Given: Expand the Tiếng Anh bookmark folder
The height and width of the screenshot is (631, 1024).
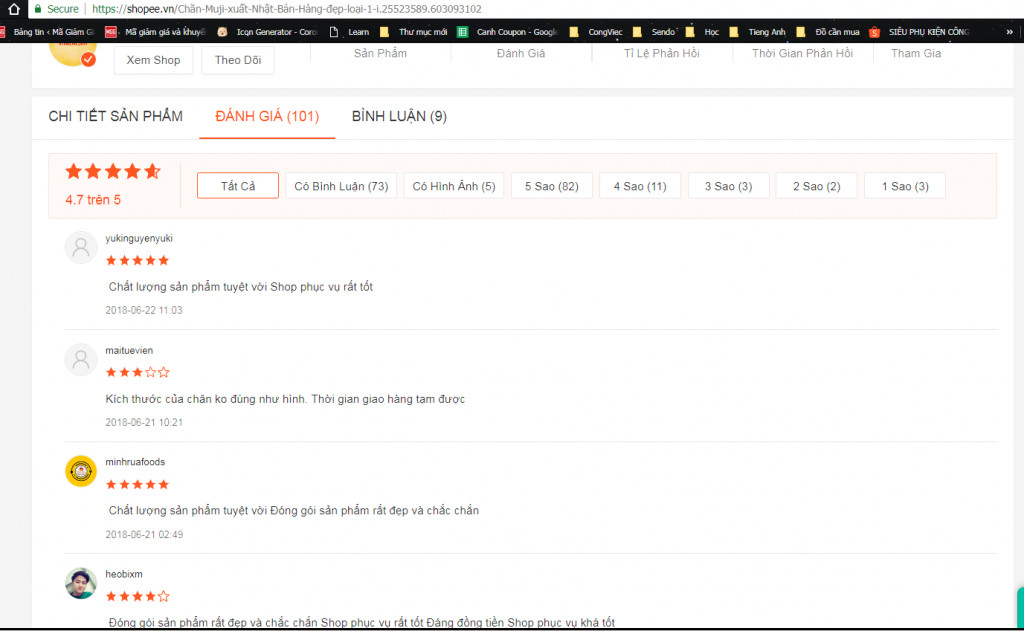Looking at the screenshot, I should coord(758,32).
